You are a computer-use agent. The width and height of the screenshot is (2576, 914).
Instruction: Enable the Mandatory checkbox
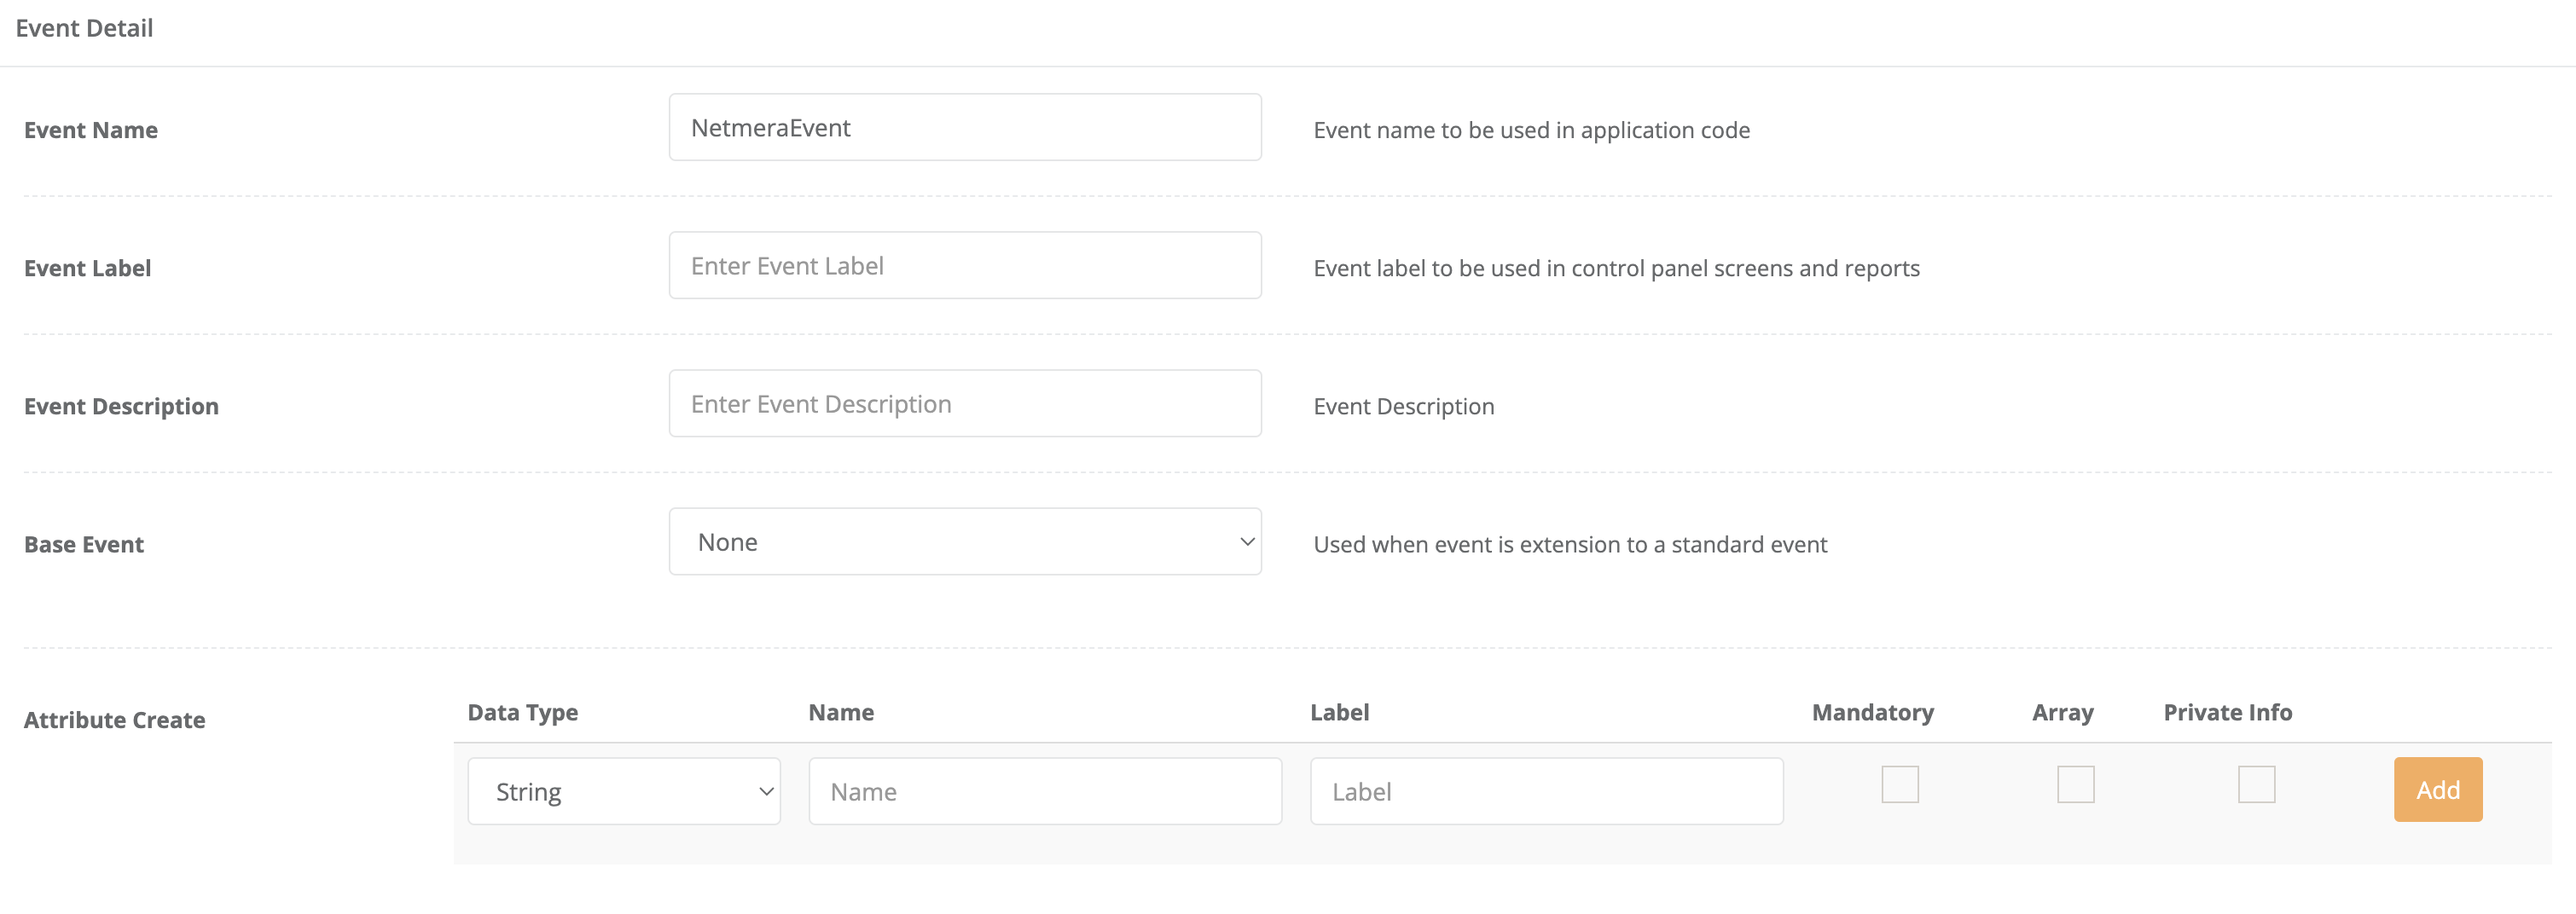[x=1899, y=785]
